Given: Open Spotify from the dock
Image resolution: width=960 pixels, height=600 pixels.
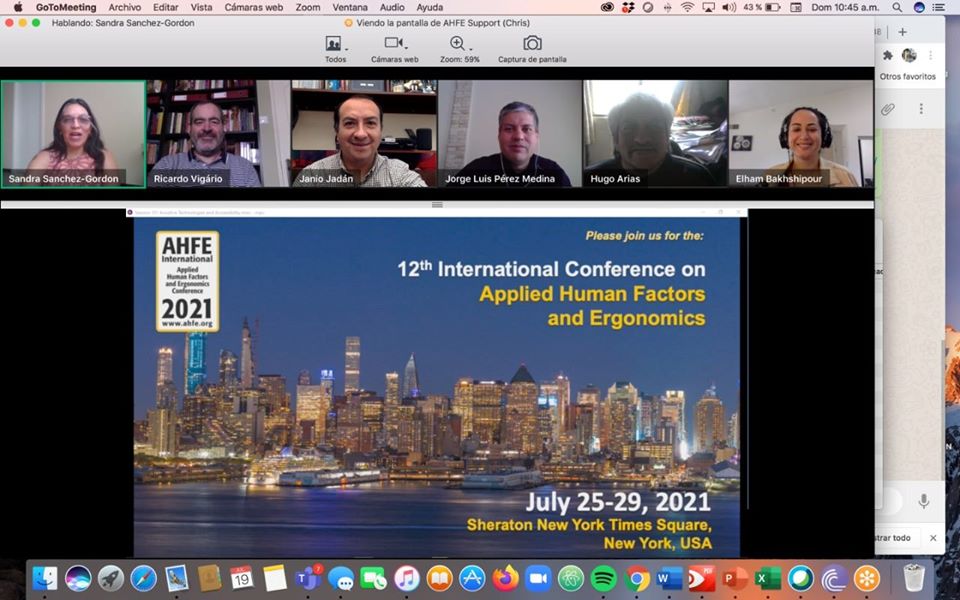Looking at the screenshot, I should pyautogui.click(x=604, y=578).
